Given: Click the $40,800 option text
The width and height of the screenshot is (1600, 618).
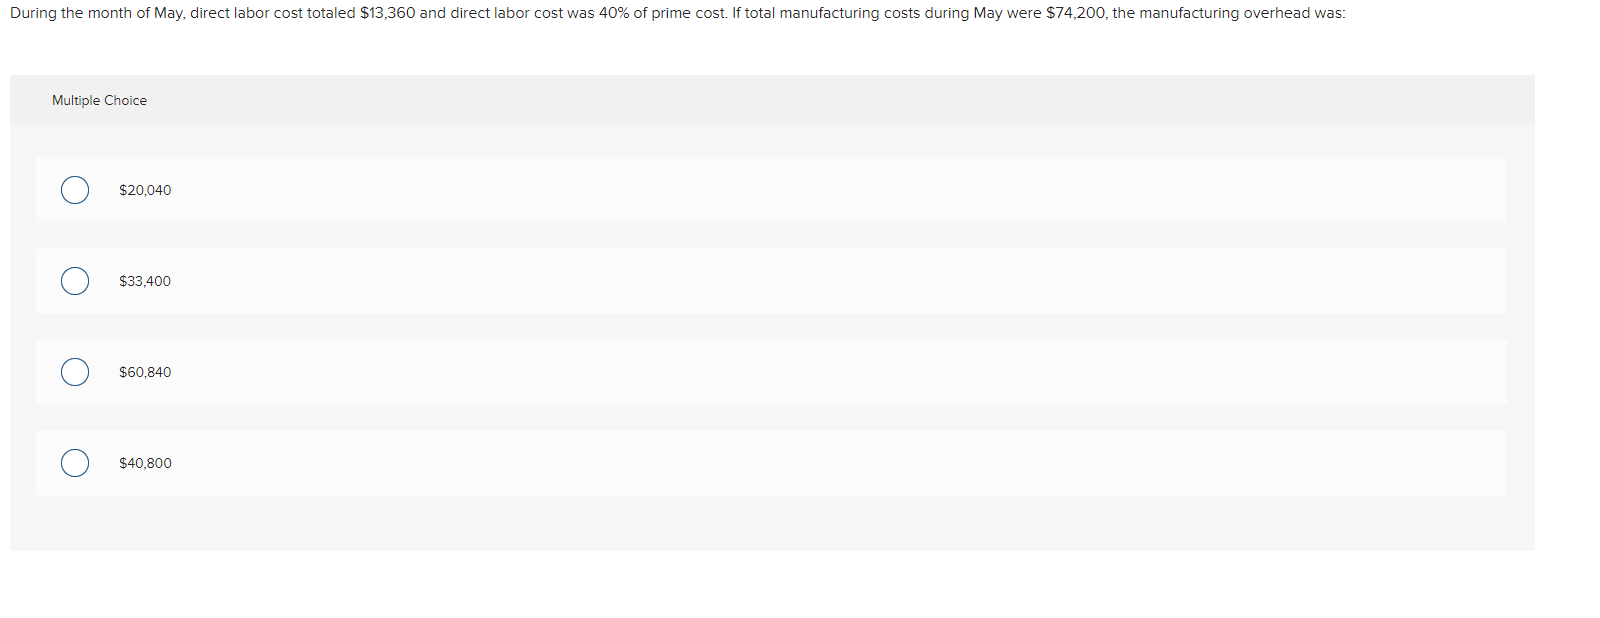Looking at the screenshot, I should 145,463.
